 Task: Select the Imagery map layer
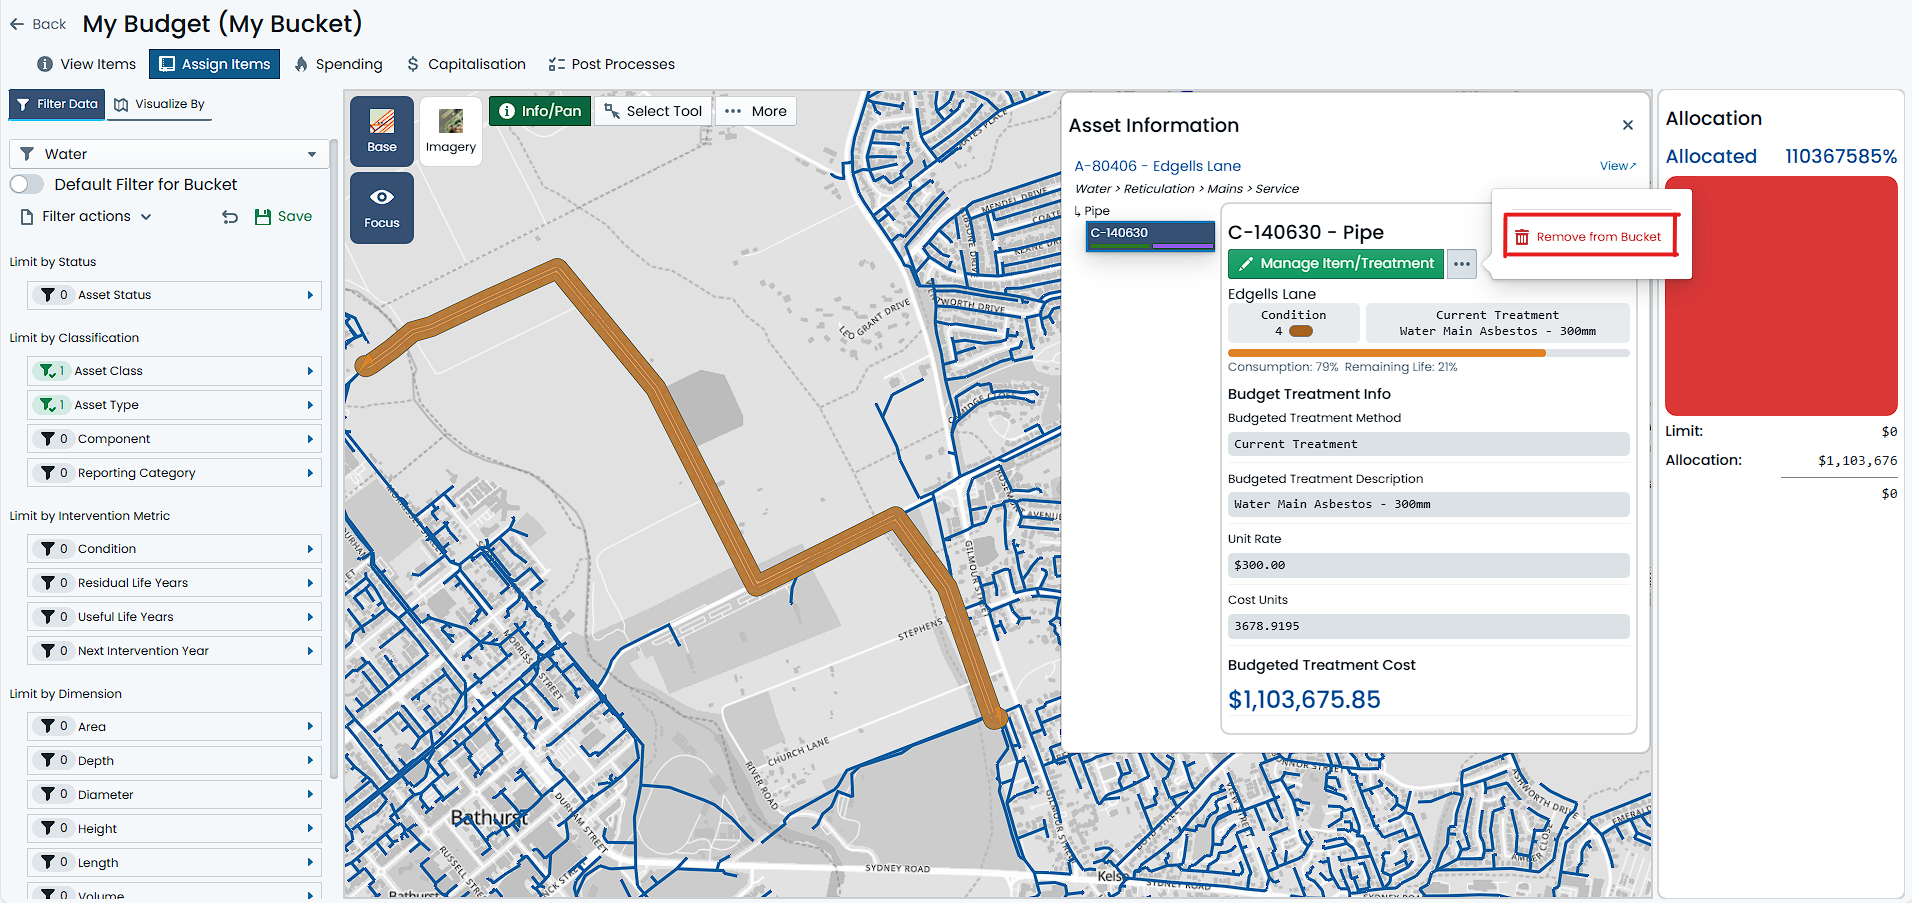pyautogui.click(x=451, y=131)
